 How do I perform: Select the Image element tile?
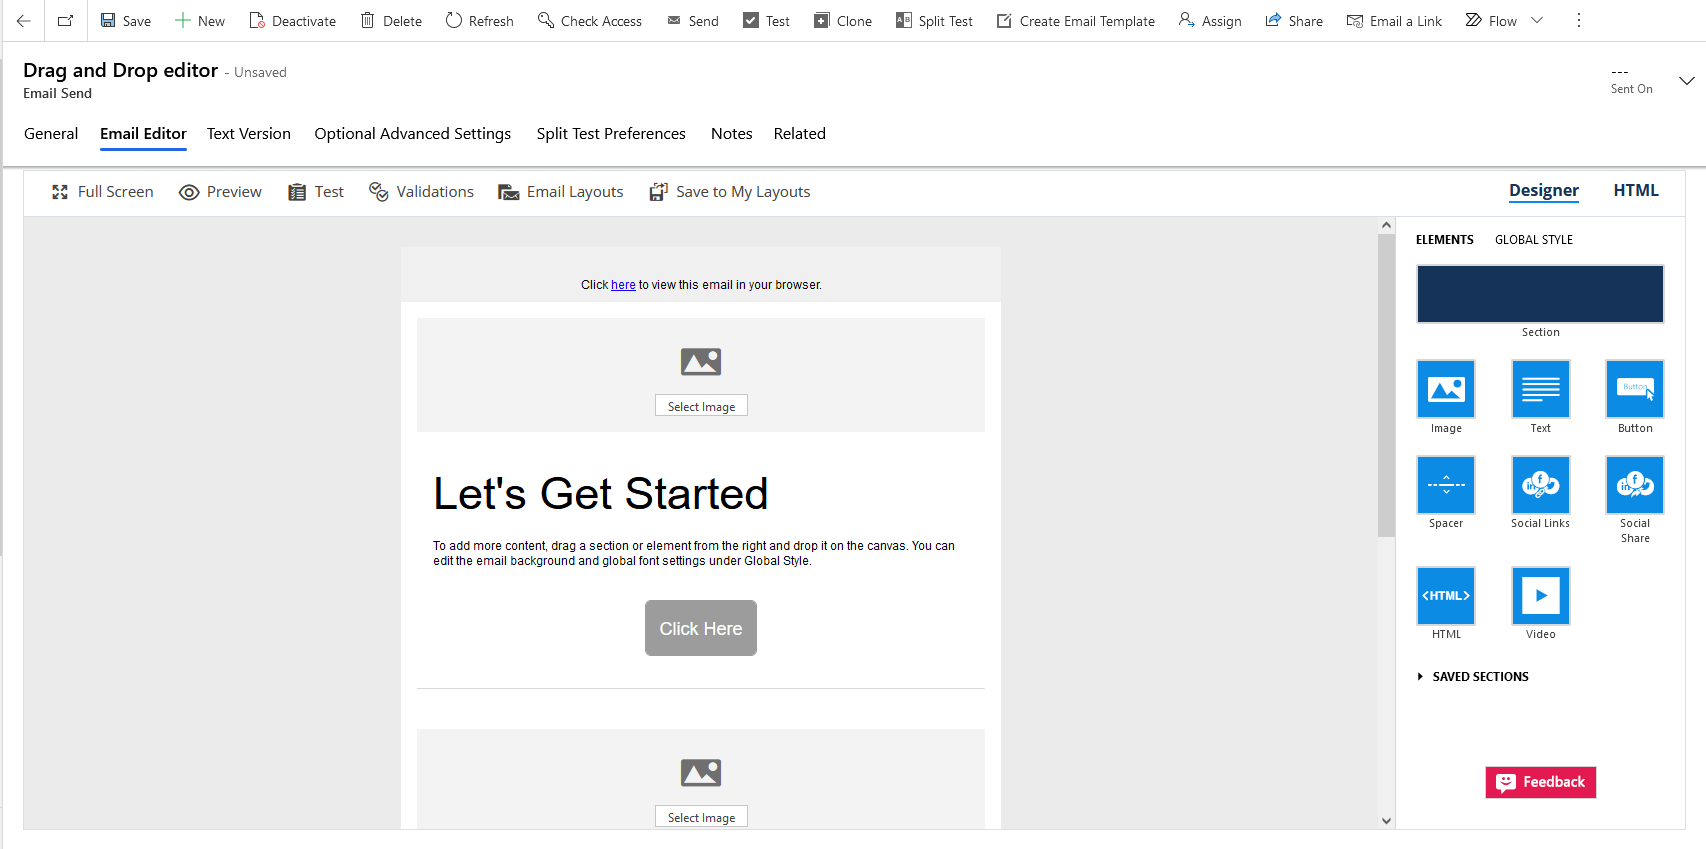click(x=1445, y=389)
